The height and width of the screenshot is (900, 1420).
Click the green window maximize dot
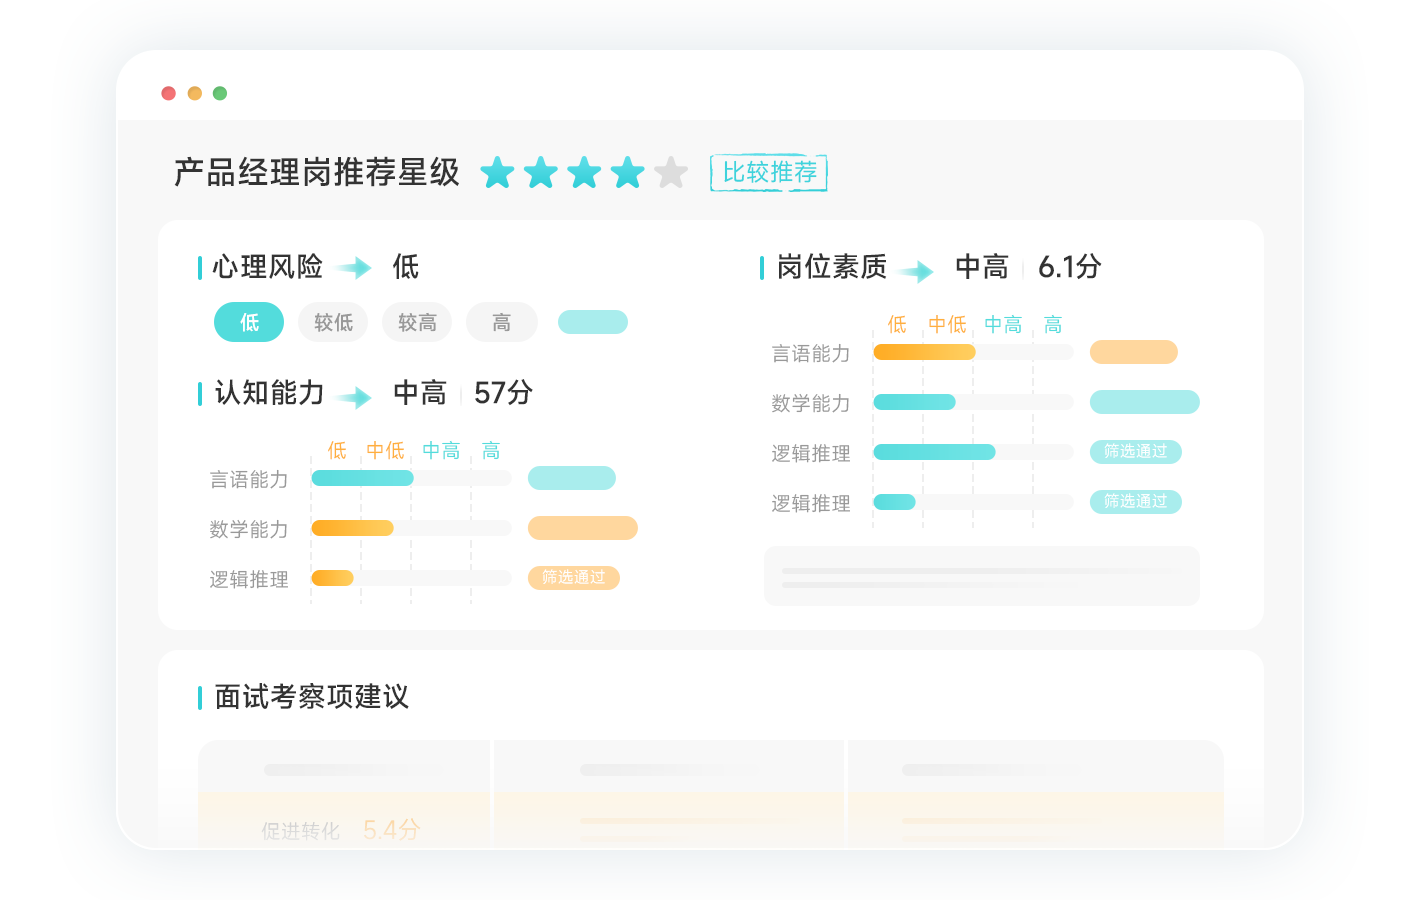point(220,93)
